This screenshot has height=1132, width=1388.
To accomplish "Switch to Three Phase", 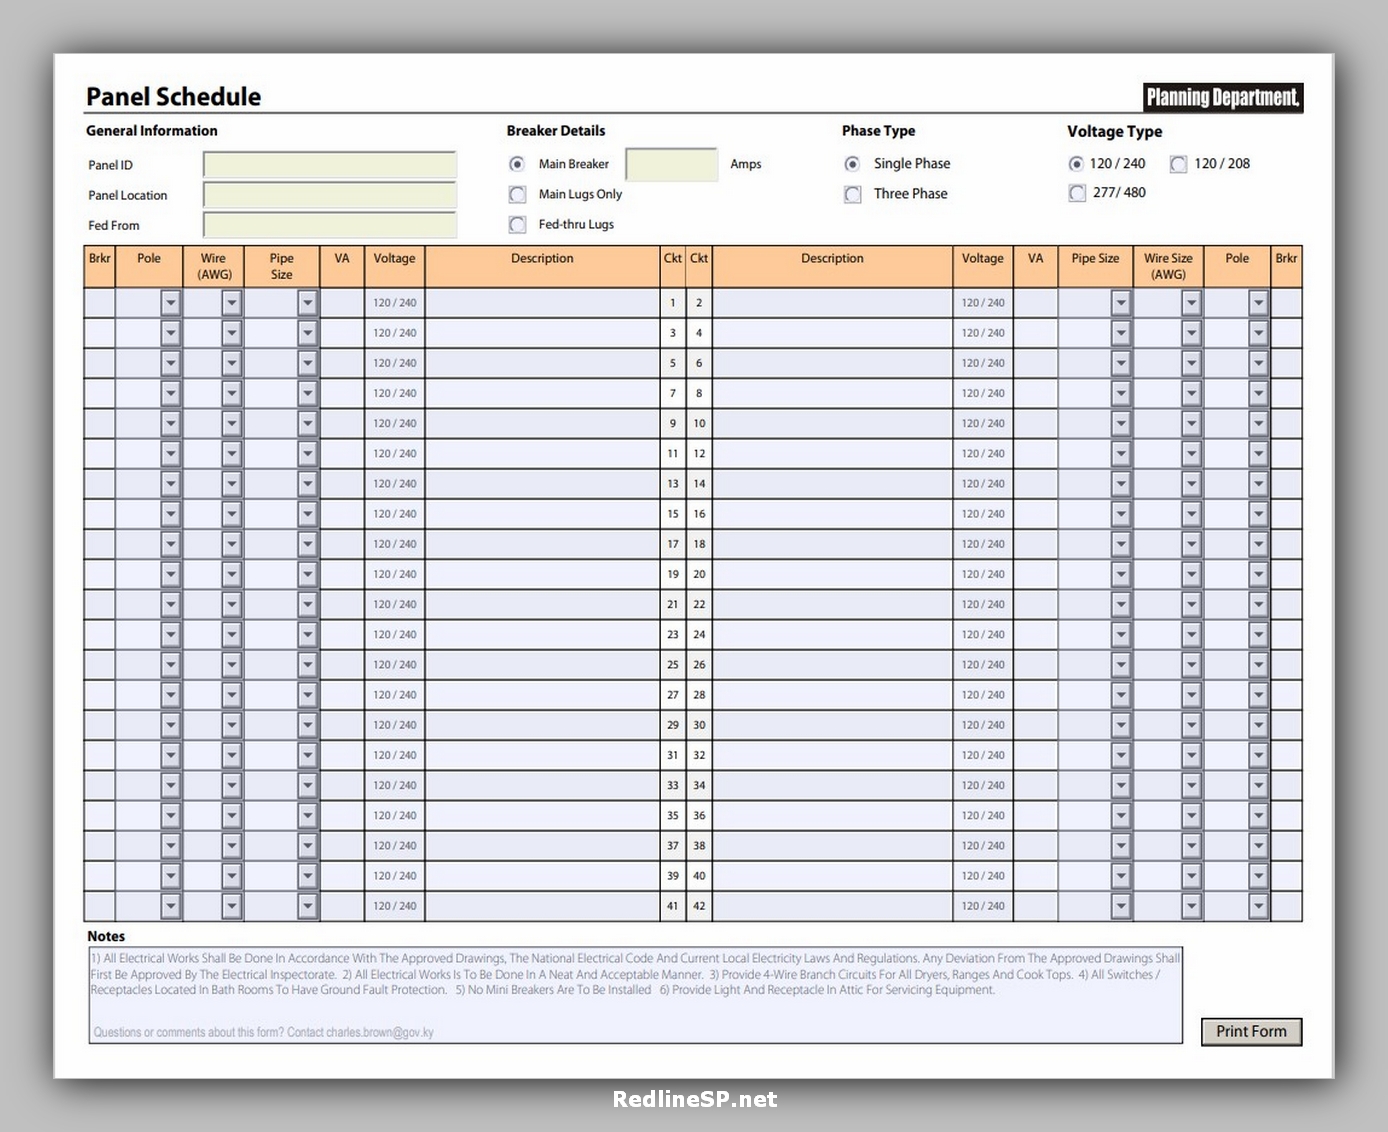I will click(852, 193).
